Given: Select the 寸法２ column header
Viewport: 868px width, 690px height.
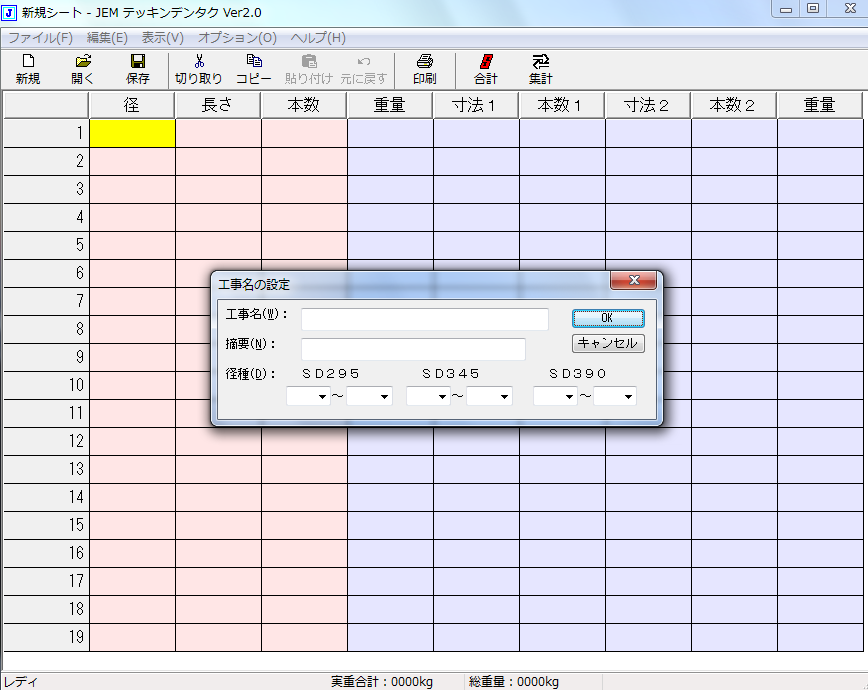Looking at the screenshot, I should 648,105.
